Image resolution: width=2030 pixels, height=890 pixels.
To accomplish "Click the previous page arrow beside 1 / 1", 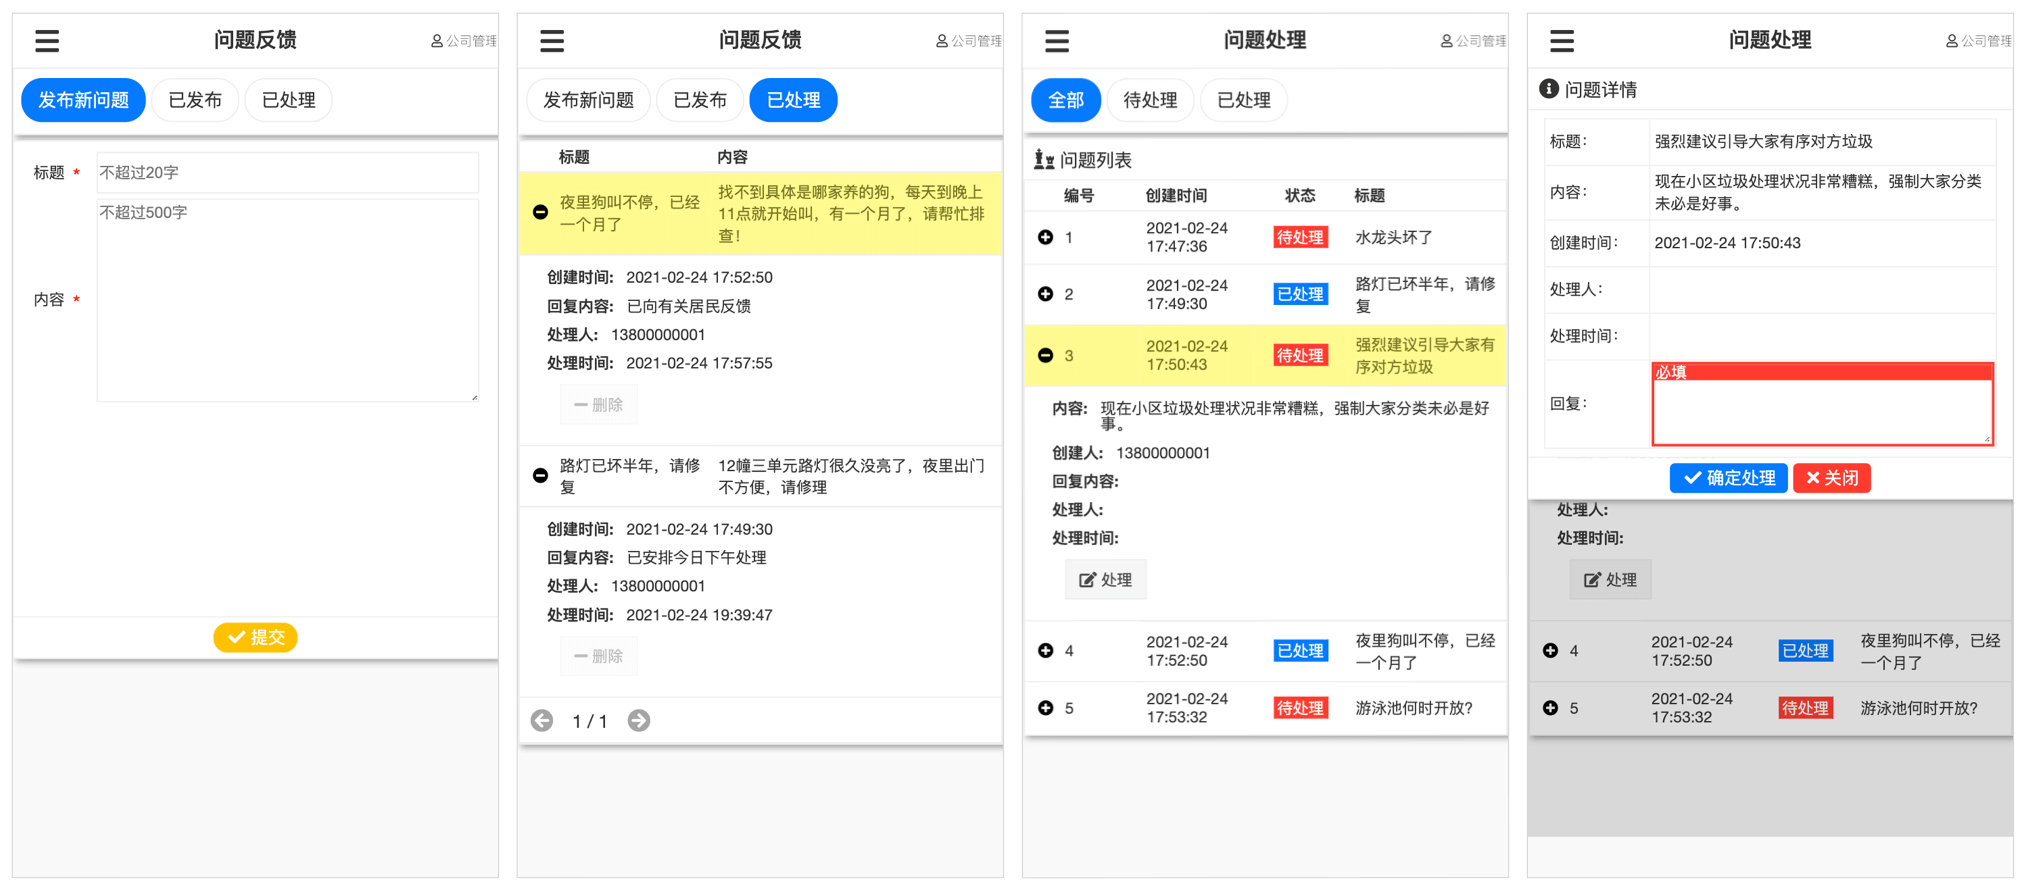I will point(542,720).
